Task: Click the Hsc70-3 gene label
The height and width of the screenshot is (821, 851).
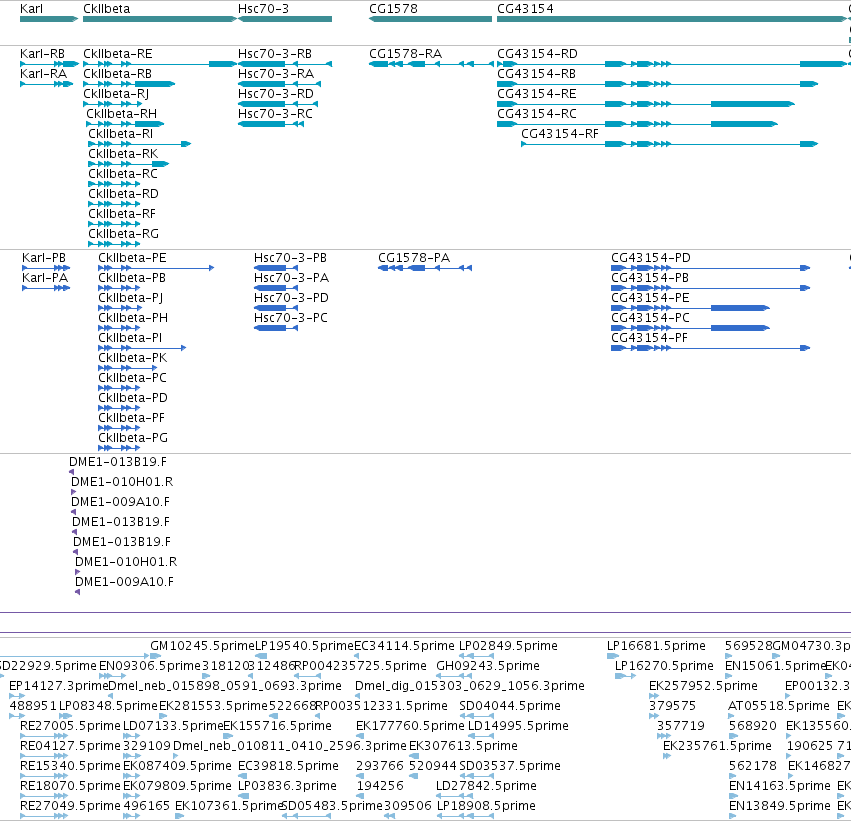Action: click(x=263, y=9)
